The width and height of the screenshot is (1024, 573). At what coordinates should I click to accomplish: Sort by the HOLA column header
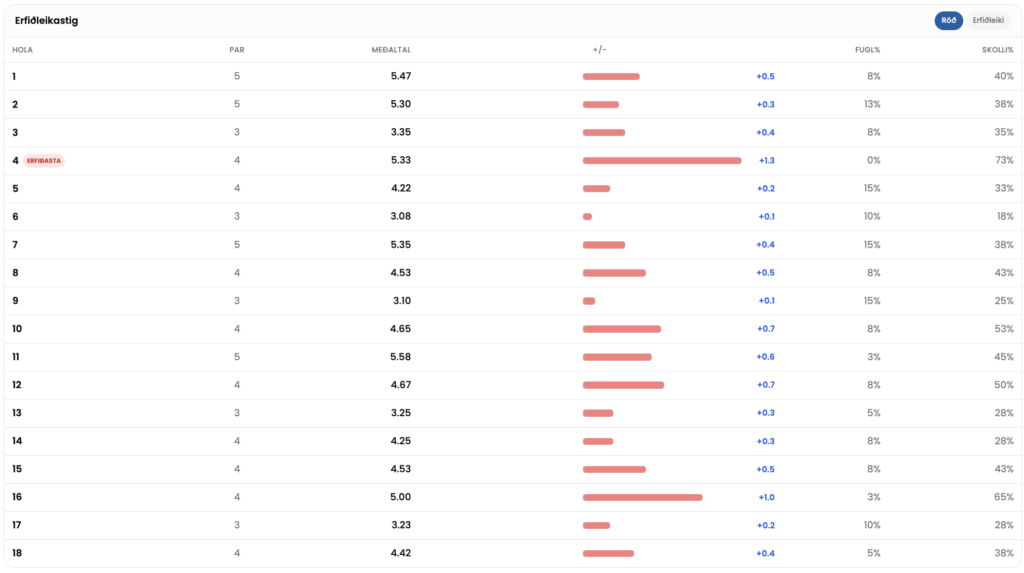tap(22, 50)
